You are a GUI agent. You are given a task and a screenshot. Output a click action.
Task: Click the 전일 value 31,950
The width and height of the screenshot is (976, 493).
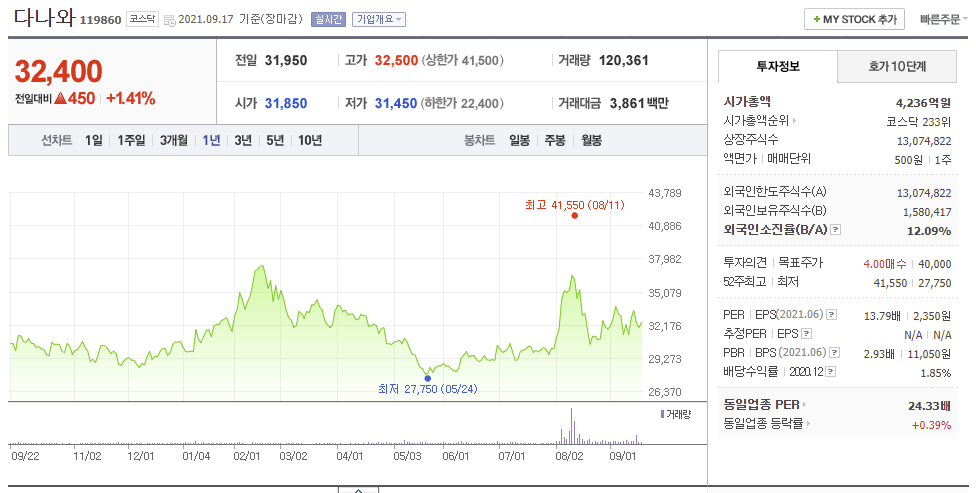[286, 60]
